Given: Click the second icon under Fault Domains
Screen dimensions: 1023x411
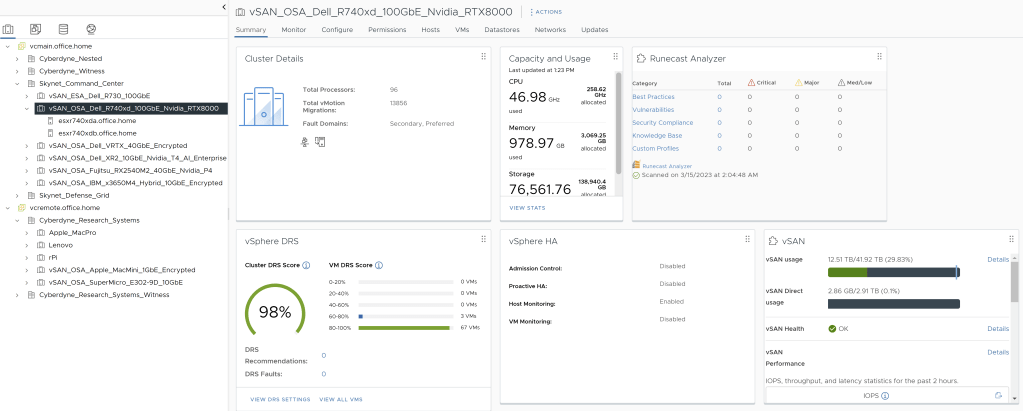Looking at the screenshot, I should click(x=320, y=142).
